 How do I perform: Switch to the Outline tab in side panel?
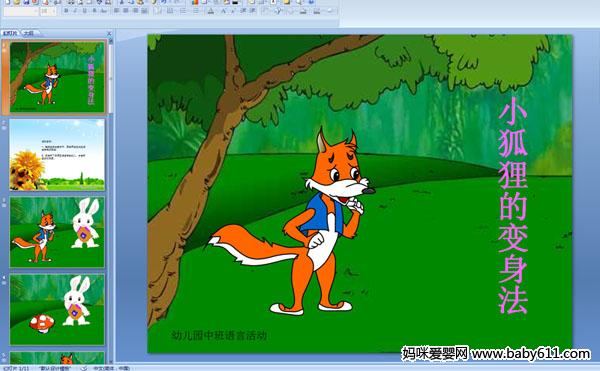29,33
